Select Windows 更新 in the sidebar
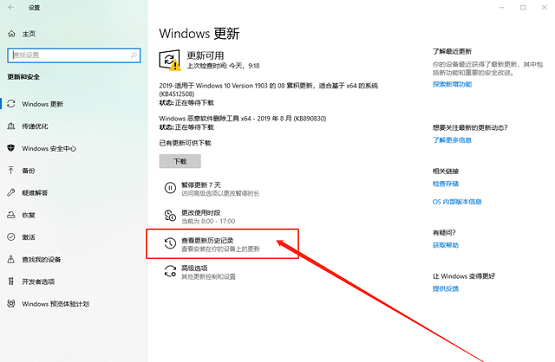This screenshot has height=362, width=555. [x=42, y=104]
